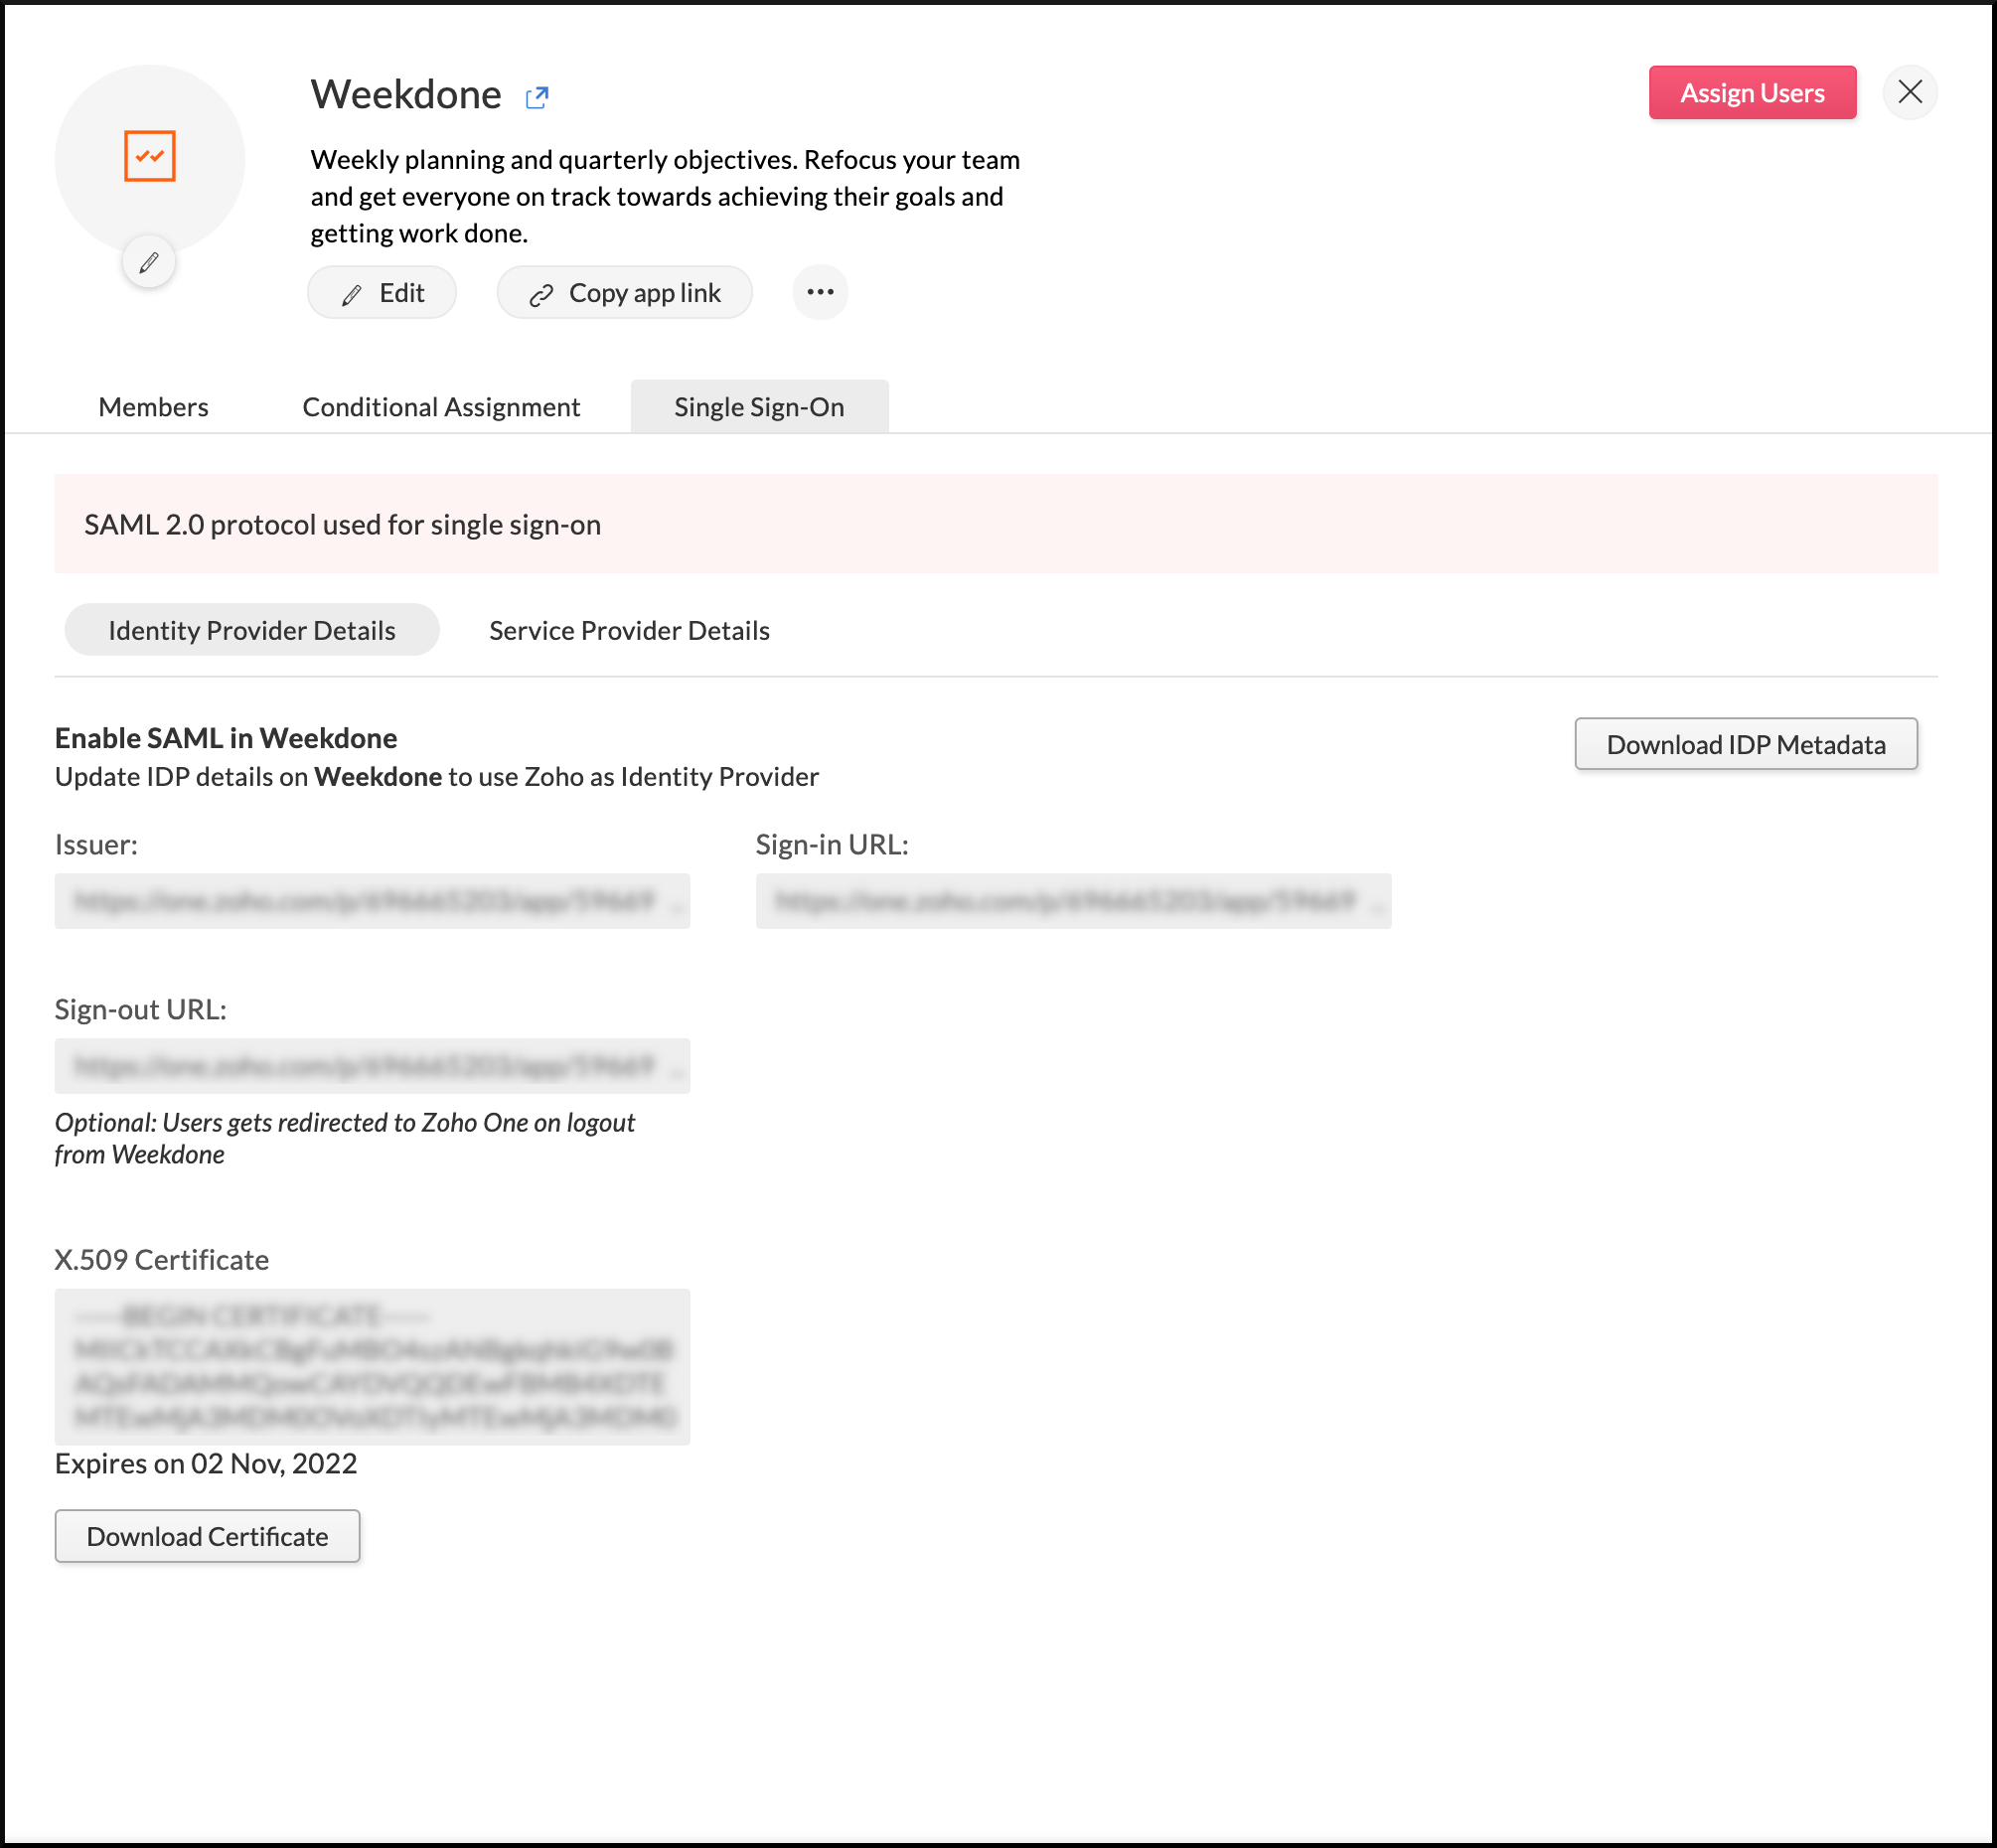
Task: Click the Assign Users button
Action: click(x=1752, y=92)
